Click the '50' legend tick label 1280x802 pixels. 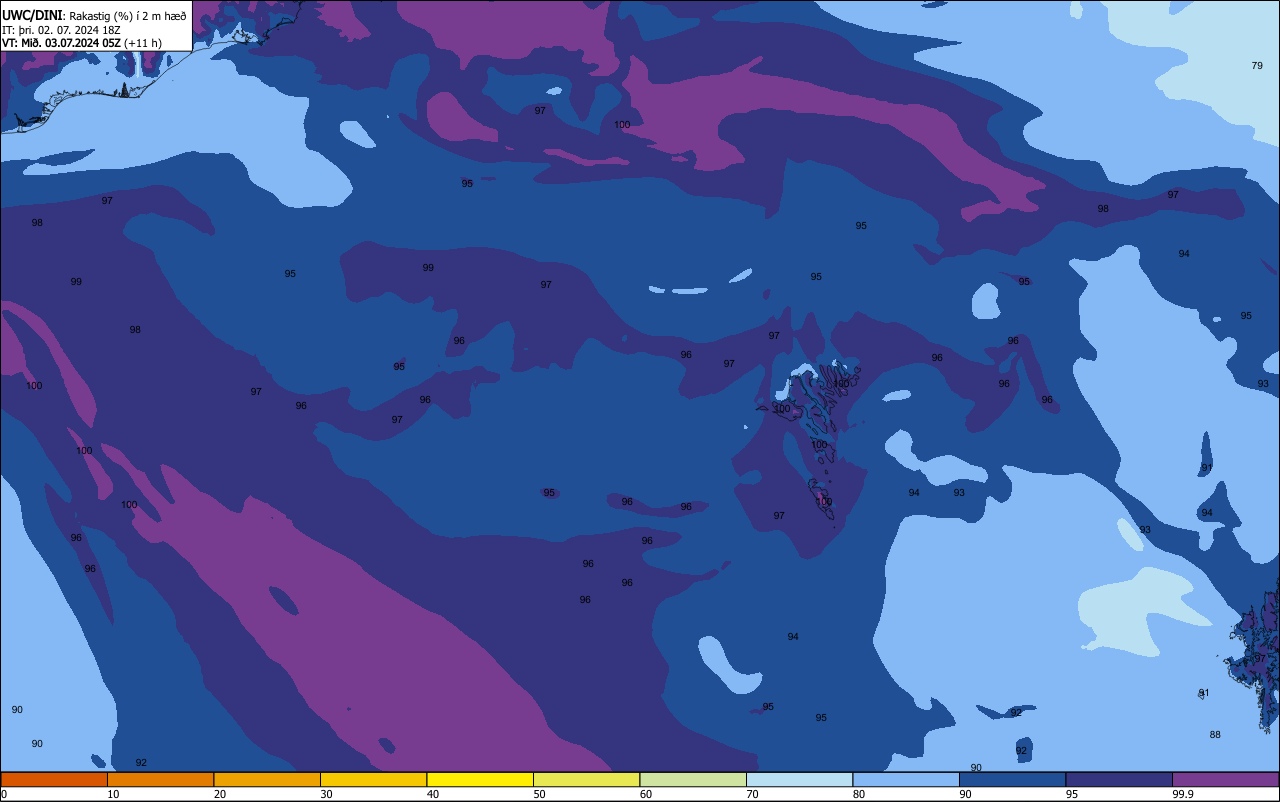point(539,794)
